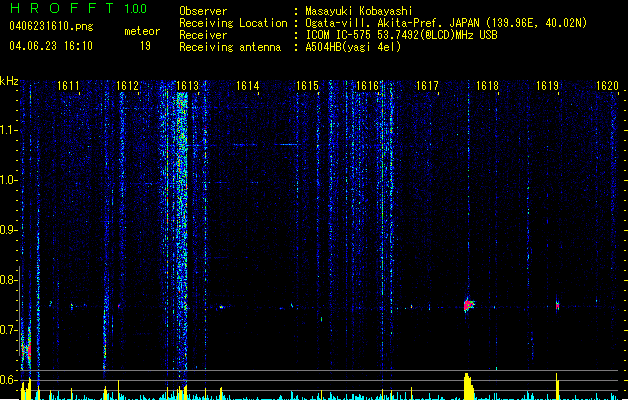
Task: Click the 1620 time axis marker
Action: click(607, 86)
